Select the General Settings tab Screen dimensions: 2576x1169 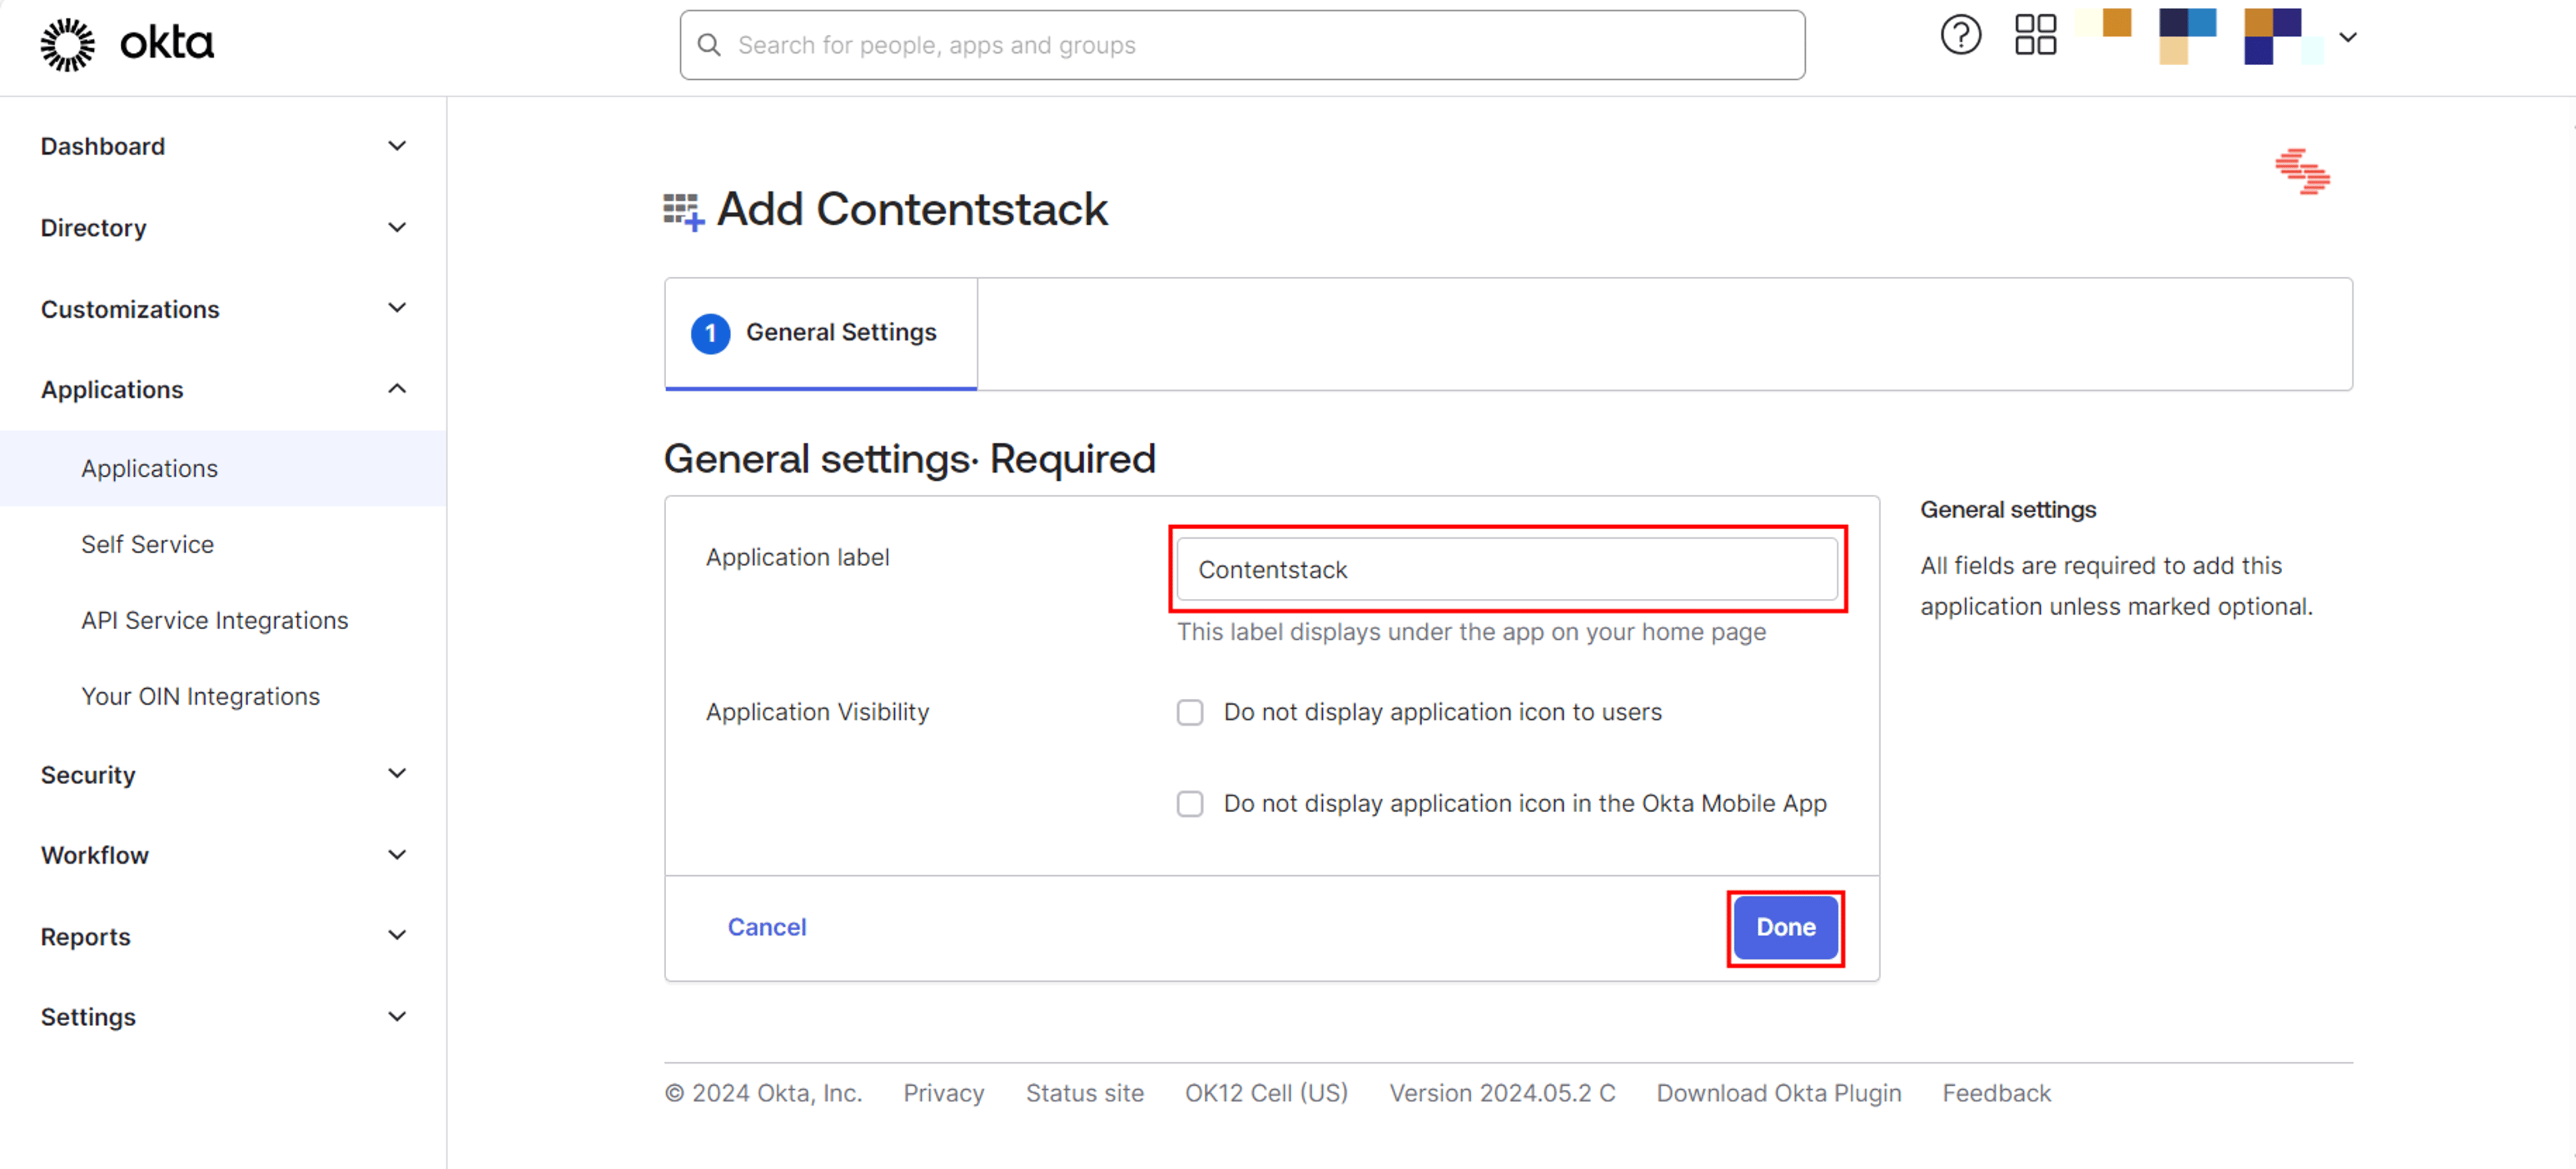coord(821,333)
